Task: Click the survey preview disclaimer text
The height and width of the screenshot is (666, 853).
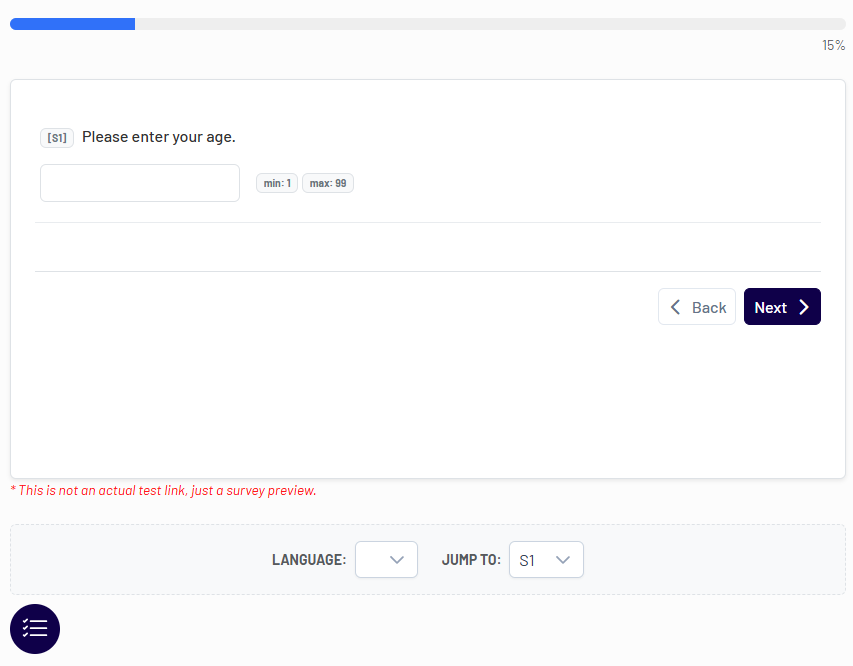Action: pyautogui.click(x=163, y=490)
